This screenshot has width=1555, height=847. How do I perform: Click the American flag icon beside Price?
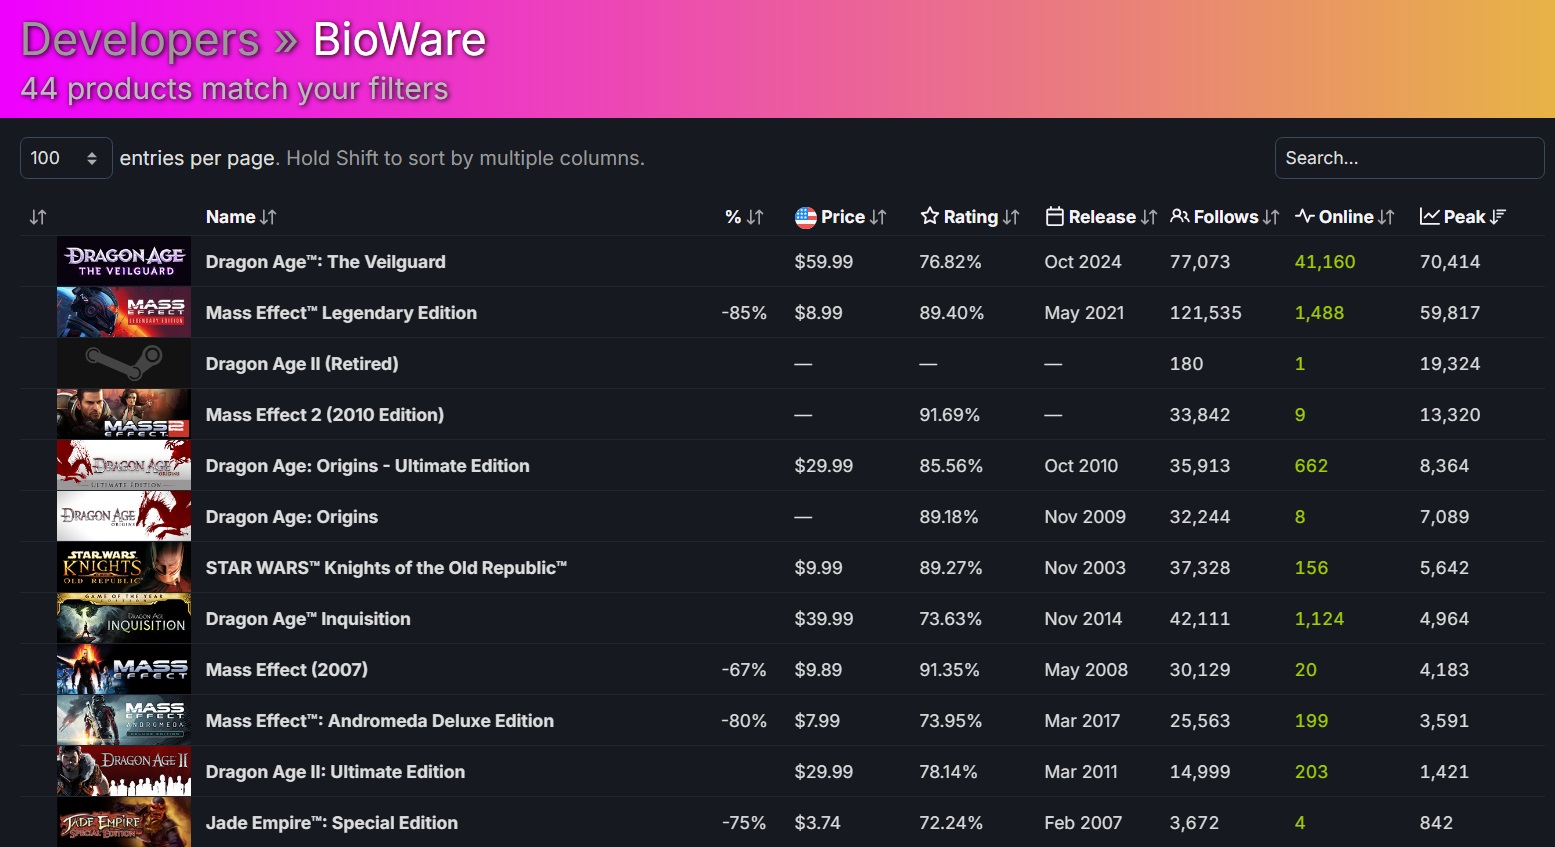pos(805,216)
